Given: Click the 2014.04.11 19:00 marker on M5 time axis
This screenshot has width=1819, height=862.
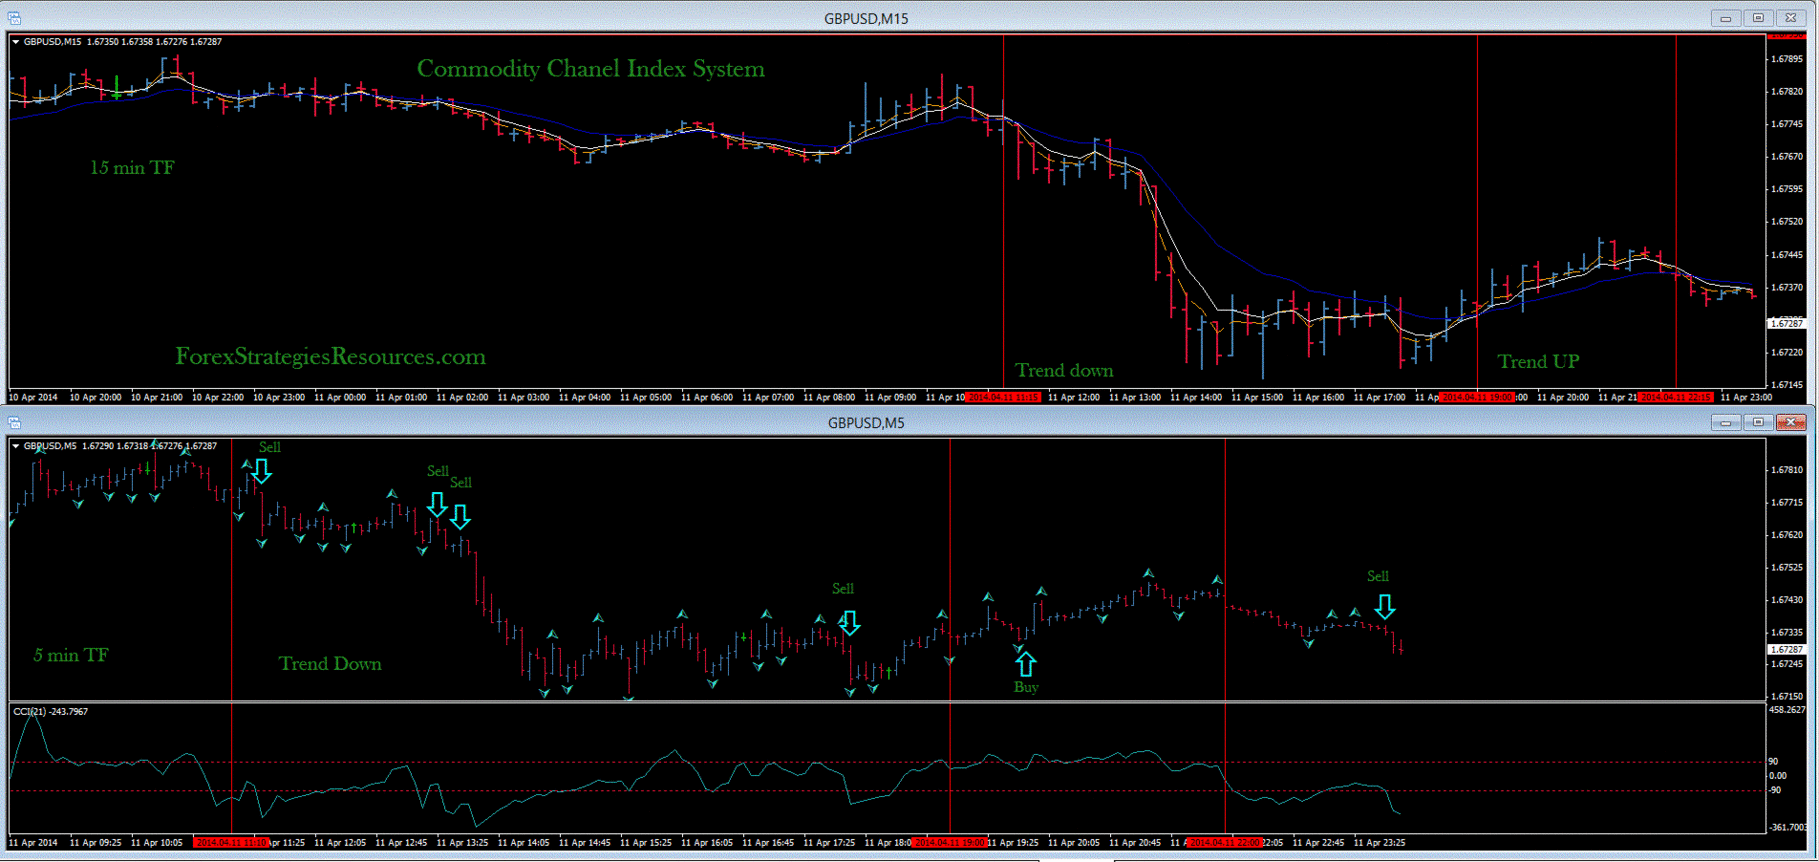Looking at the screenshot, I should pyautogui.click(x=950, y=843).
